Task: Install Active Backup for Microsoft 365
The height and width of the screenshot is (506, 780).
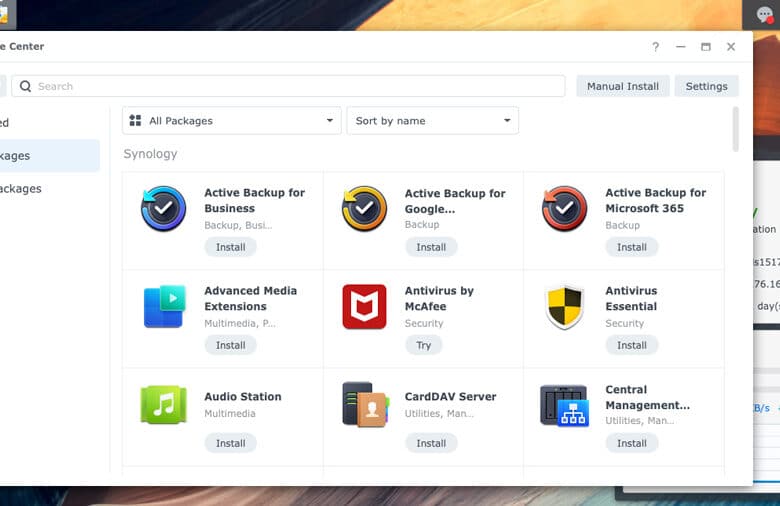Action: pos(632,247)
